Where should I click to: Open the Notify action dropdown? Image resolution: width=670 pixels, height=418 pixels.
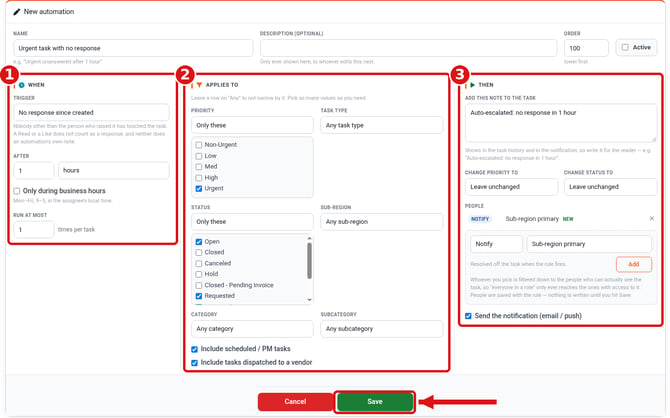pos(497,244)
